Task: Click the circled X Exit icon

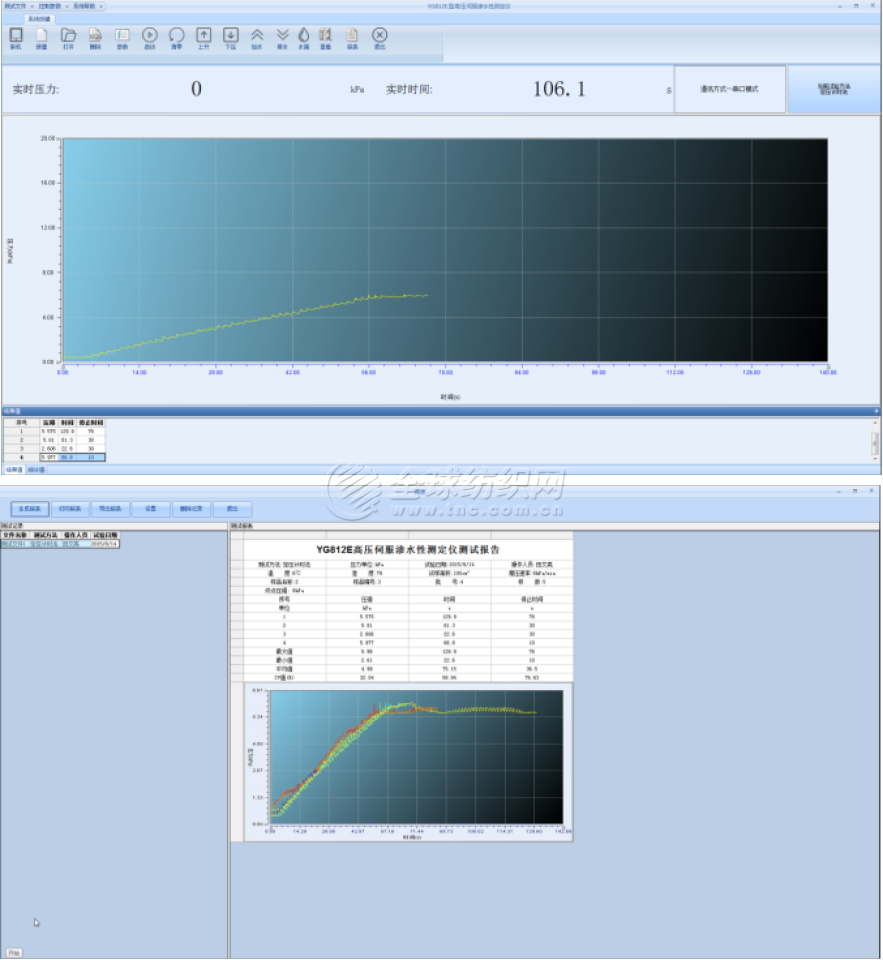Action: [380, 38]
